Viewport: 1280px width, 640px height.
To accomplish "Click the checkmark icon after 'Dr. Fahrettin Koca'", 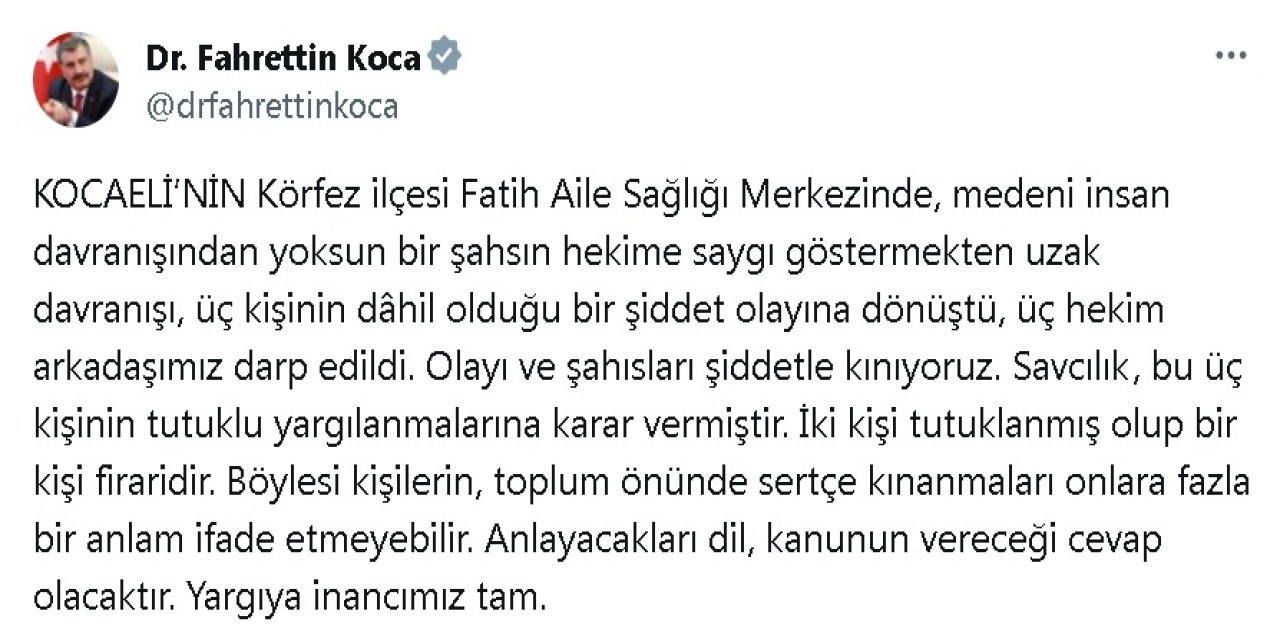I will tap(446, 57).
